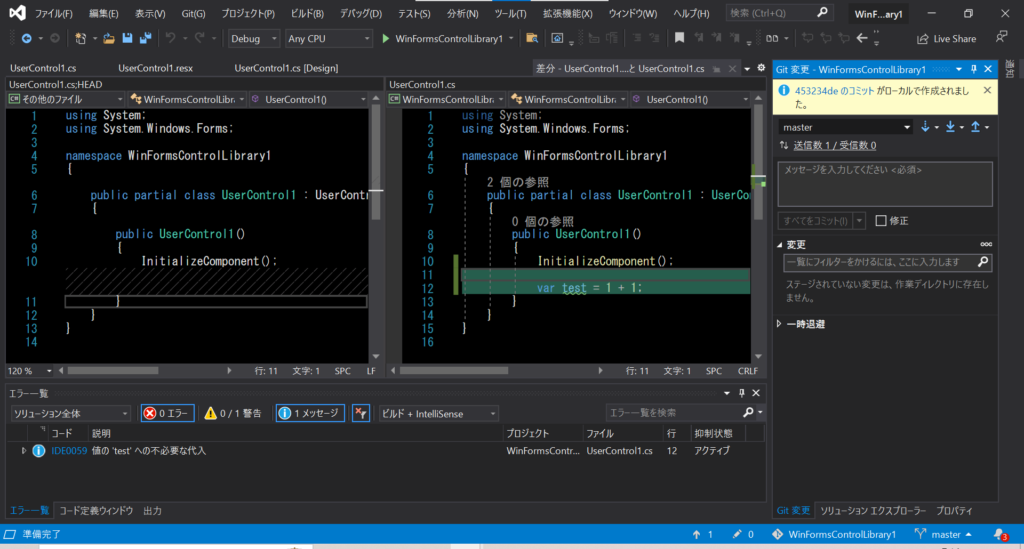Image resolution: width=1024 pixels, height=549 pixels.
Task: Open the dropdown arrow beside すべてをコミット
Action: (859, 221)
